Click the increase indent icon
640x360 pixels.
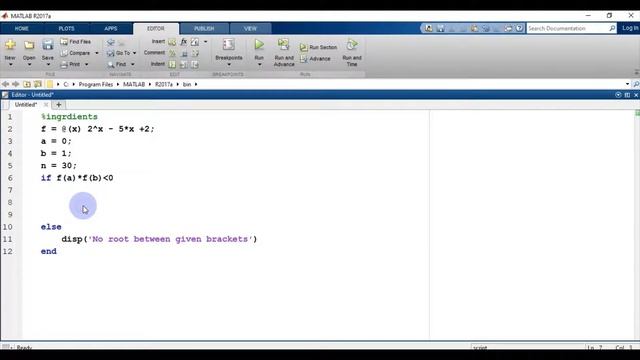tap(184, 64)
